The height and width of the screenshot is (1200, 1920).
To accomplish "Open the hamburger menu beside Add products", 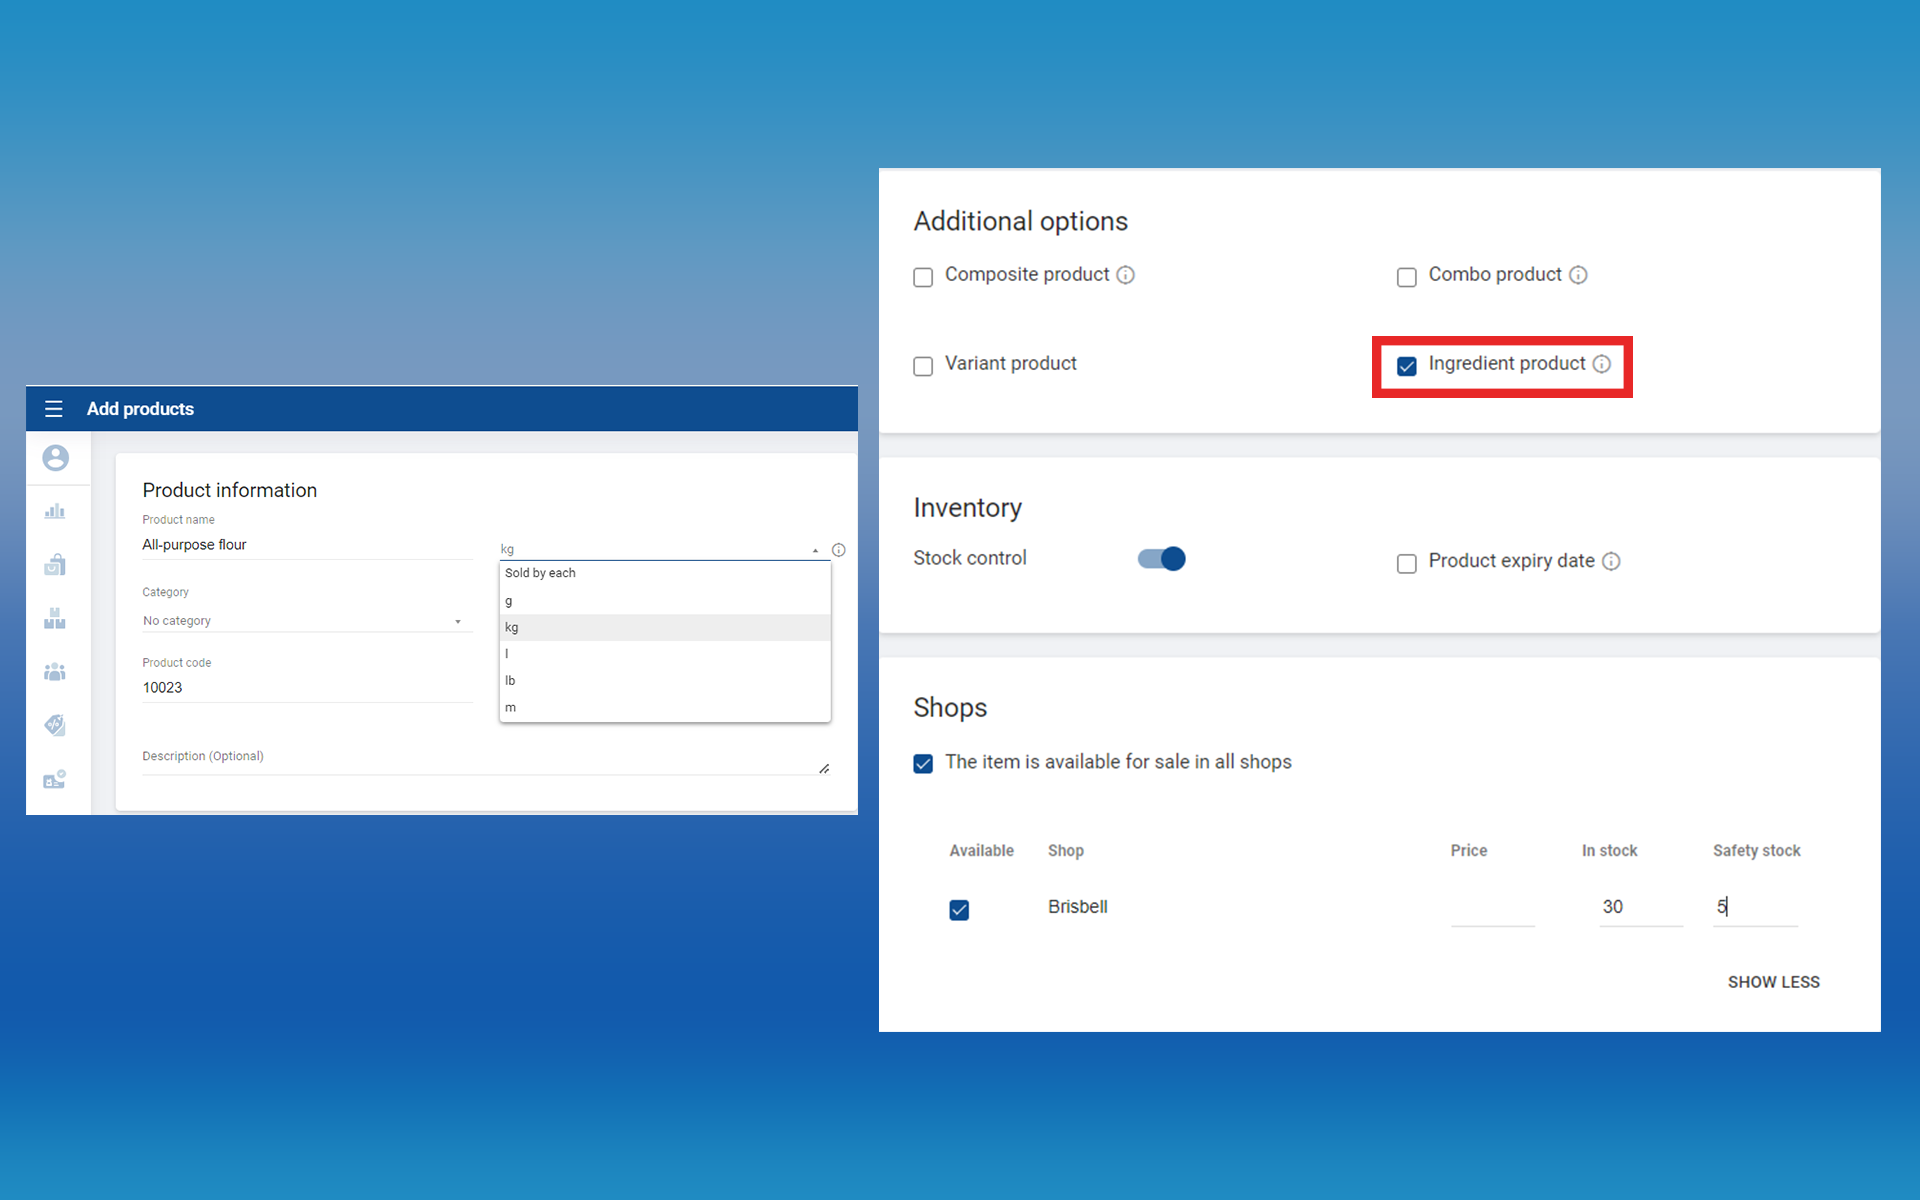I will (54, 409).
